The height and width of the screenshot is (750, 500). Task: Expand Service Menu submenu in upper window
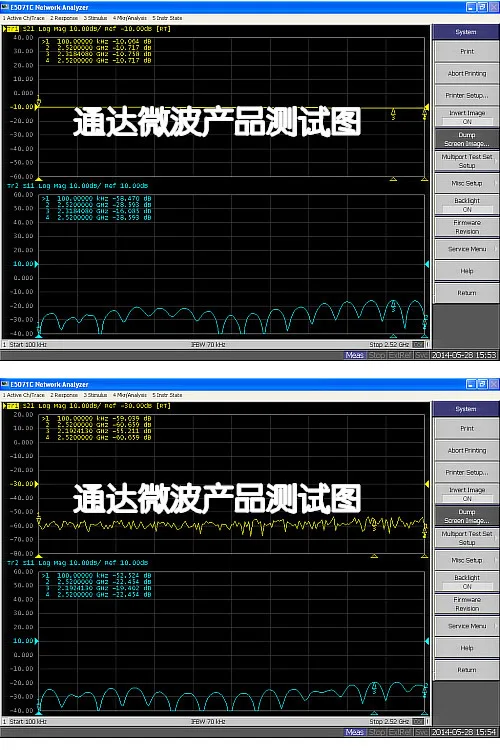(x=467, y=249)
